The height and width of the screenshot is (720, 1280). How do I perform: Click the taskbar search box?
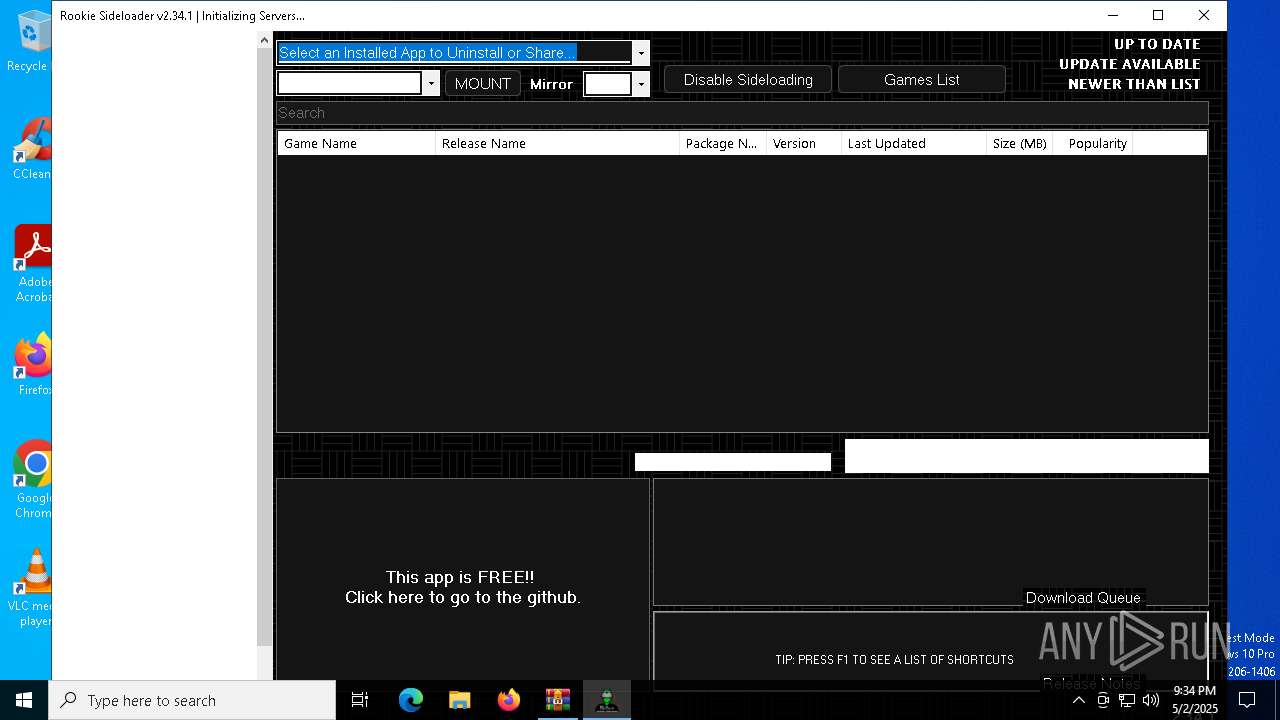pyautogui.click(x=192, y=700)
